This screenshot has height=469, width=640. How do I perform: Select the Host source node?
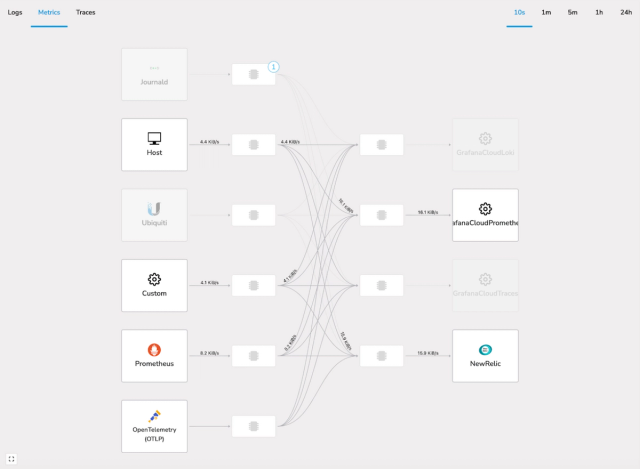[x=154, y=144]
